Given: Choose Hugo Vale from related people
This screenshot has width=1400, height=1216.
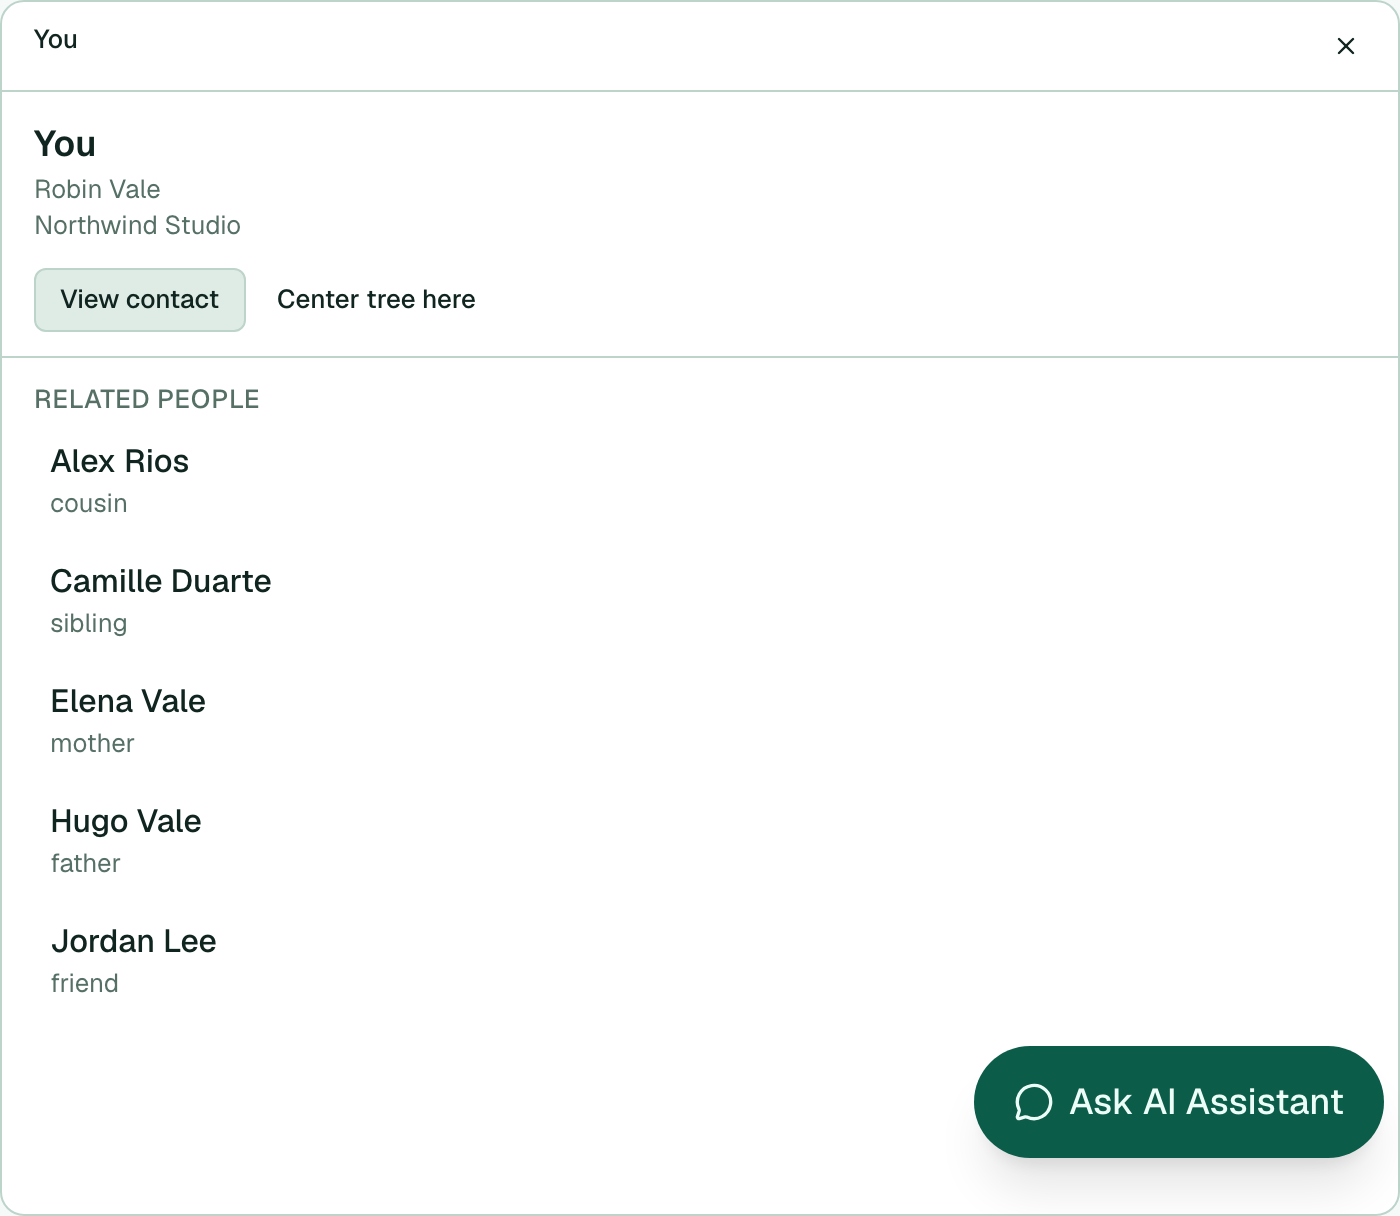Looking at the screenshot, I should point(700,841).
